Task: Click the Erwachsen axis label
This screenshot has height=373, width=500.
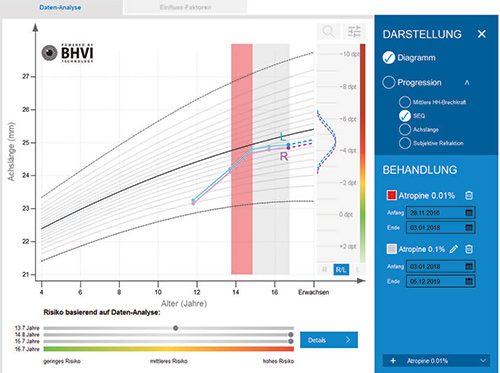Action: (314, 292)
